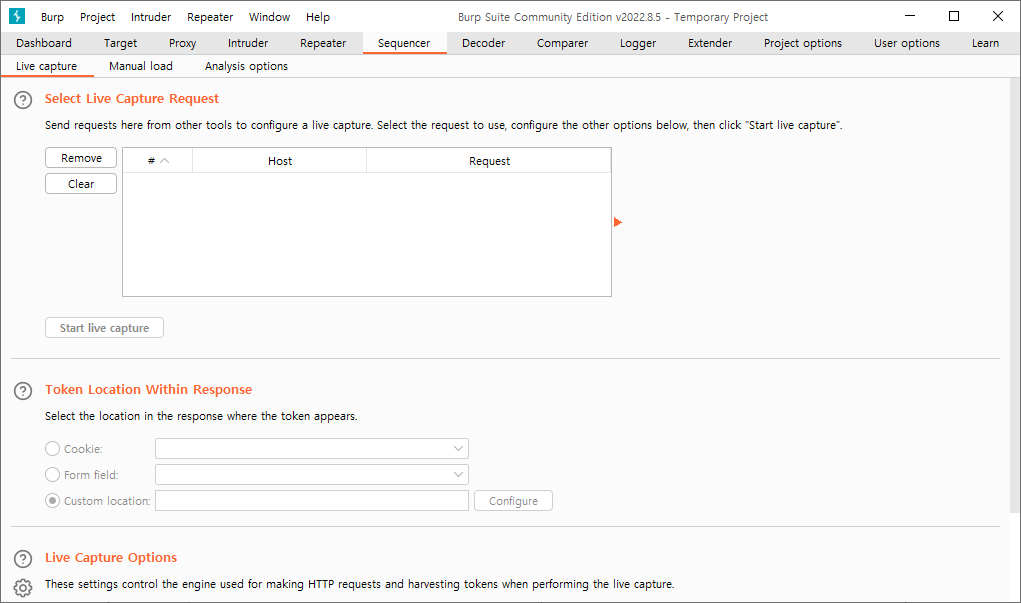
Task: Switch to the Repeater tool tab
Action: [323, 43]
